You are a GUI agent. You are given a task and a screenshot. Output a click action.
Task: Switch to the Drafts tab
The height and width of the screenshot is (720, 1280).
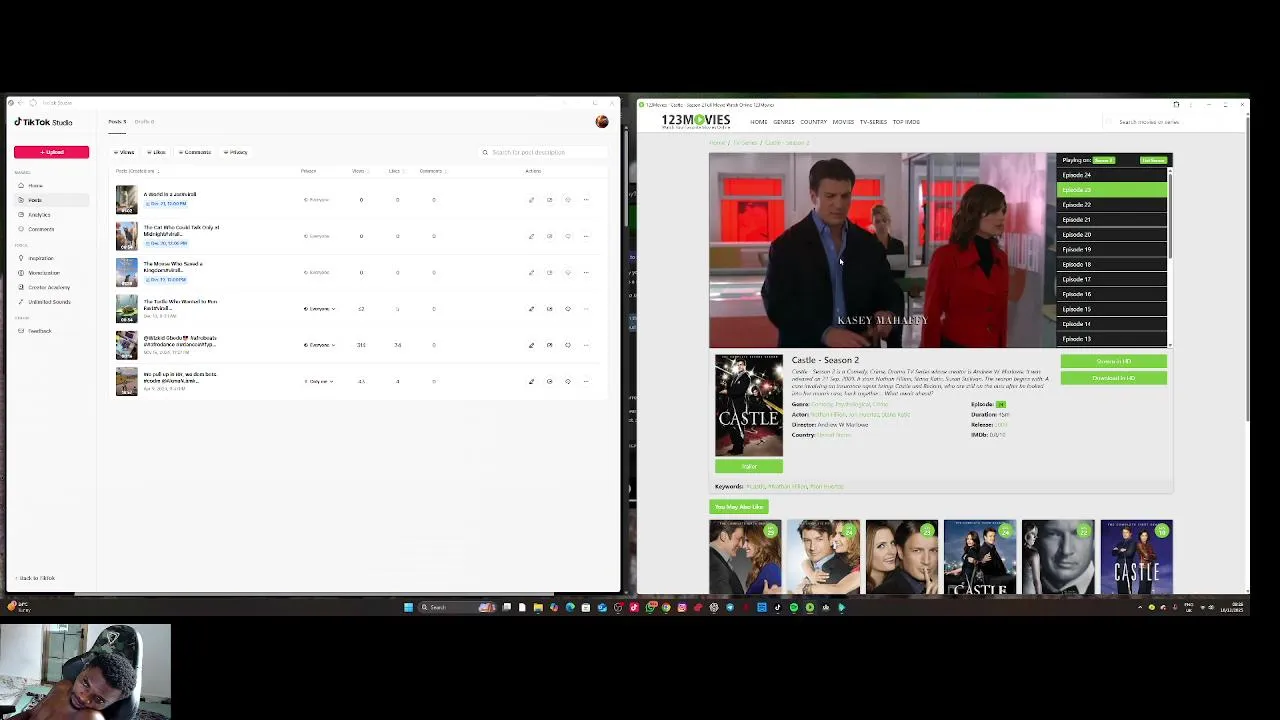click(x=144, y=122)
